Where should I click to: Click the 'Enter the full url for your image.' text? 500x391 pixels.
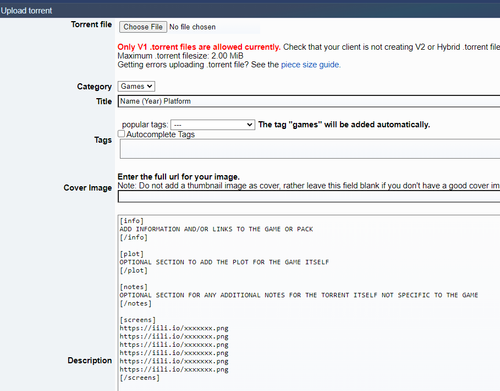(179, 177)
